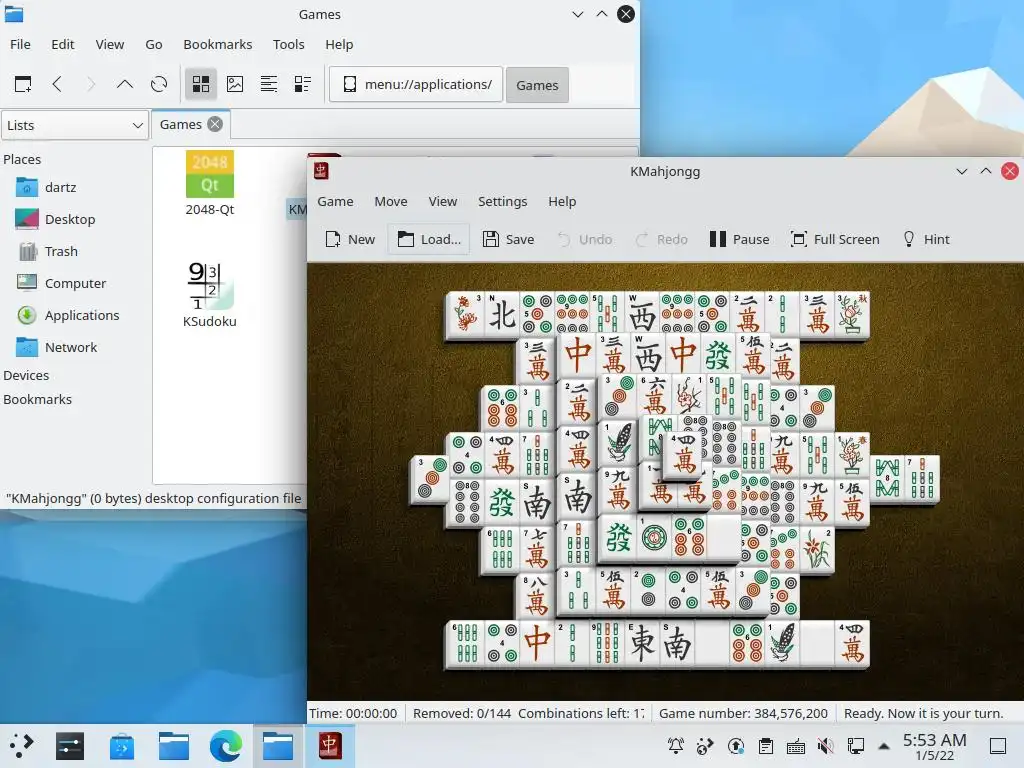The height and width of the screenshot is (768, 1024).
Task: Click the topmost 4-wan tile at stack center
Action: 683,455
